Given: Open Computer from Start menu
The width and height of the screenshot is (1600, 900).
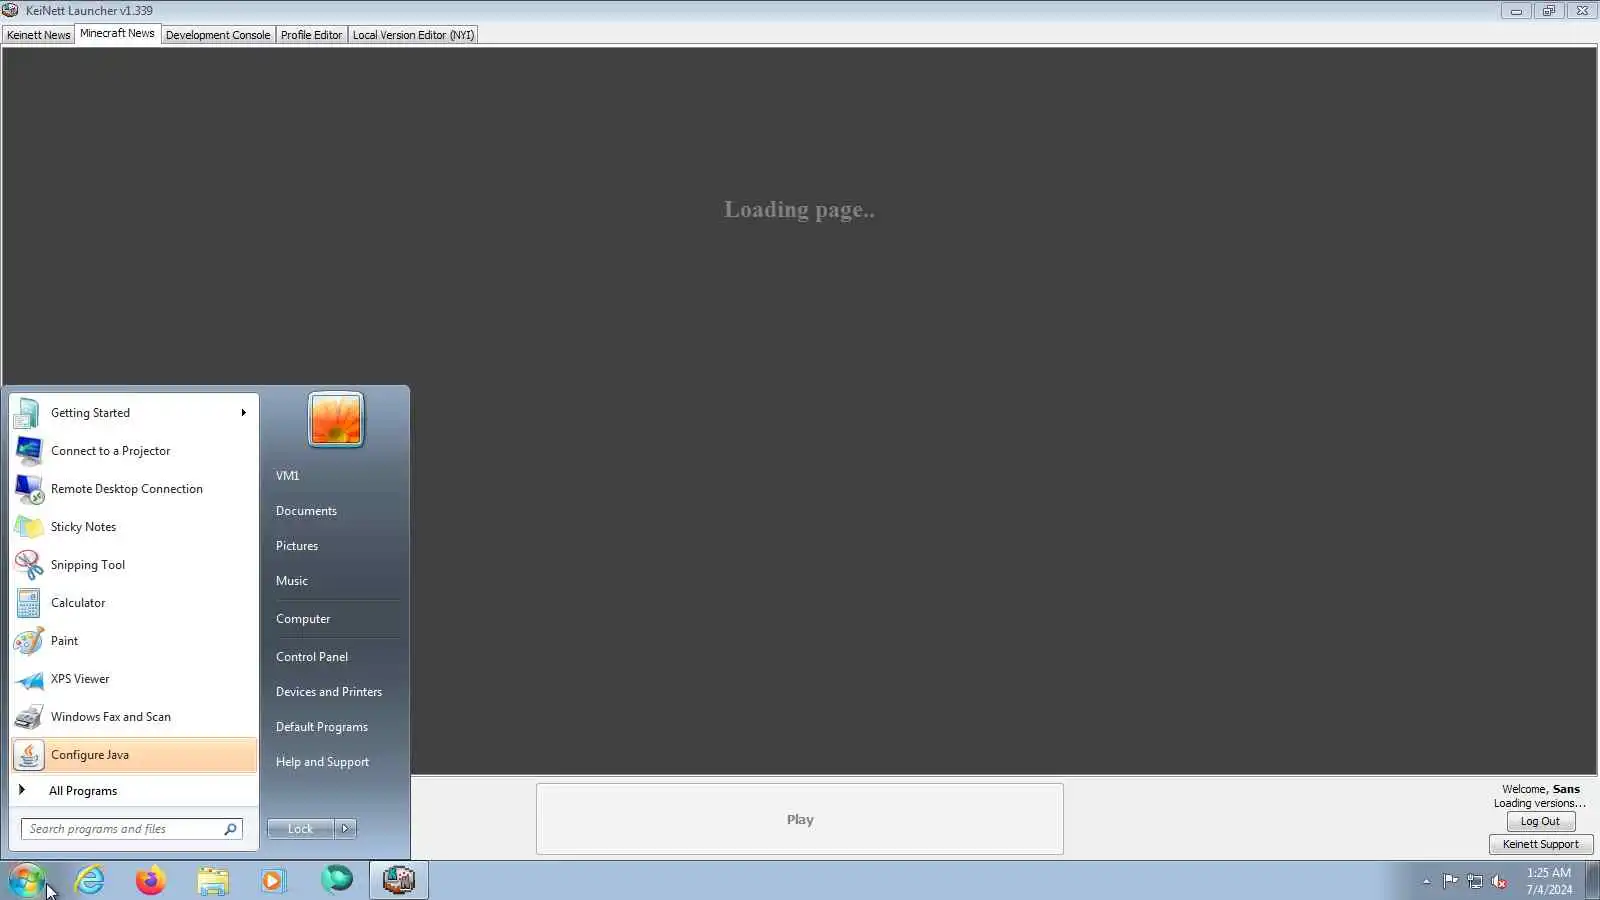Looking at the screenshot, I should (303, 619).
